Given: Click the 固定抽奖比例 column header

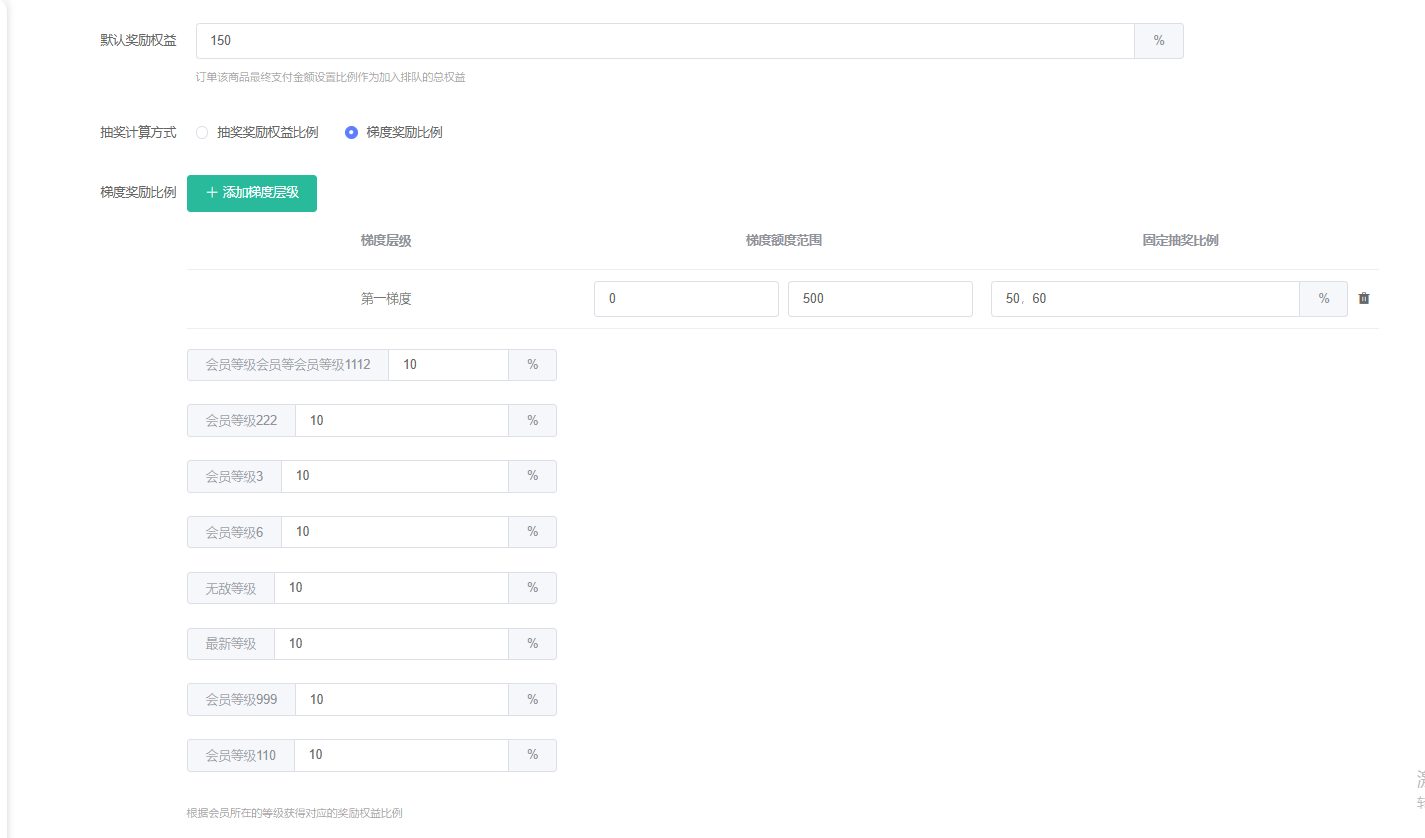Looking at the screenshot, I should [x=1180, y=241].
